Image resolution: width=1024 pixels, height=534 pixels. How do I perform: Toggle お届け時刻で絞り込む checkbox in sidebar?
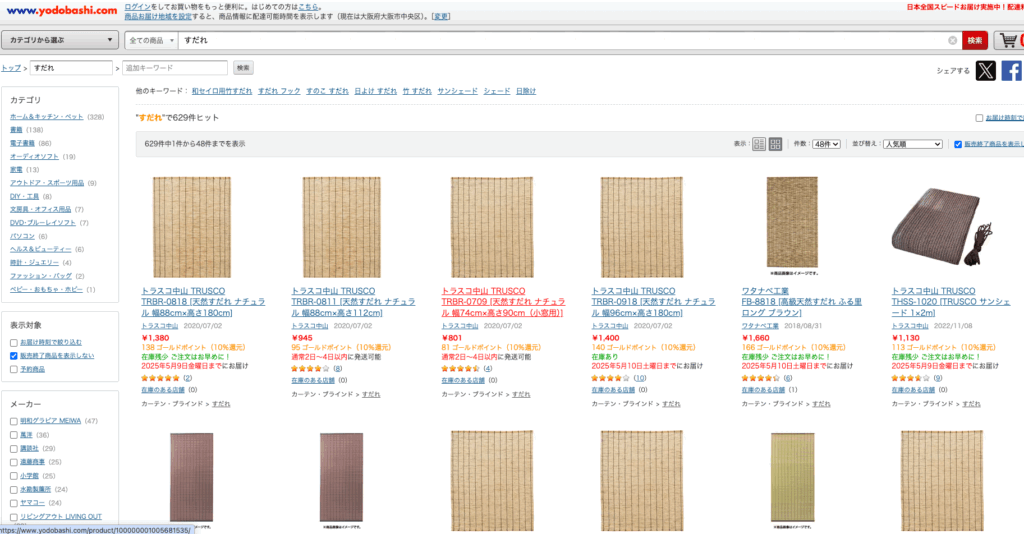[x=14, y=343]
